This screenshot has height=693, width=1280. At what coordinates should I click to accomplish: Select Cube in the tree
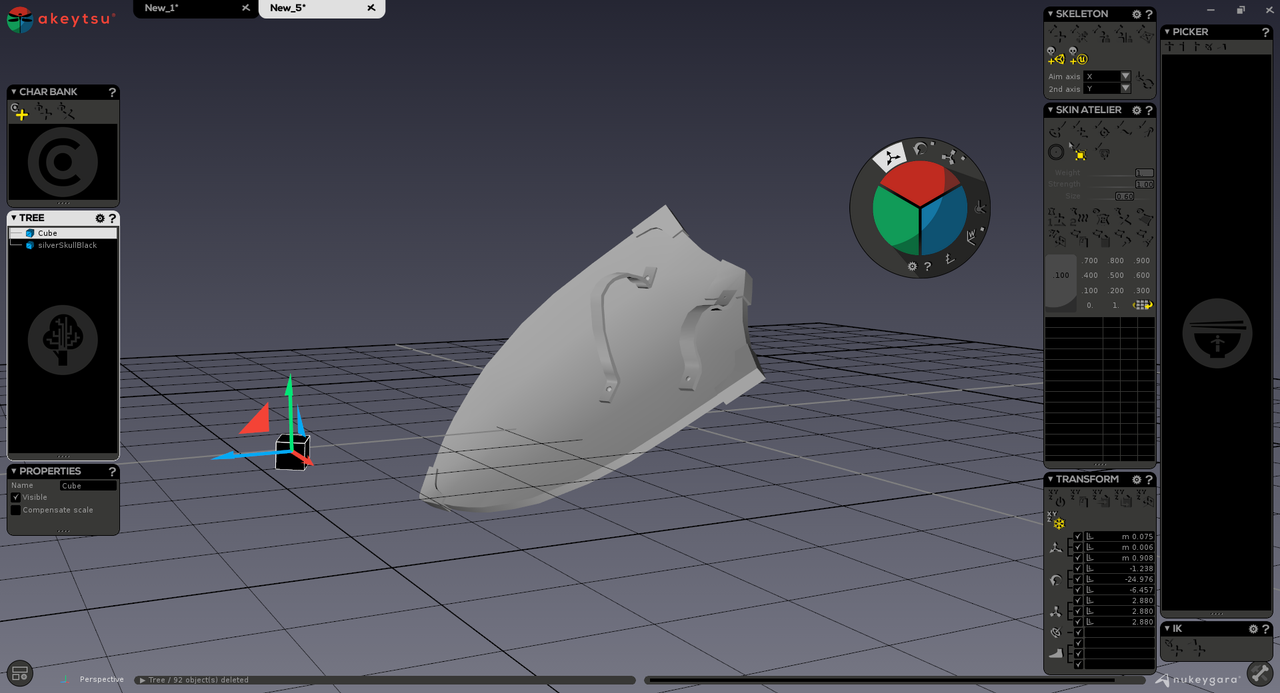[63, 233]
